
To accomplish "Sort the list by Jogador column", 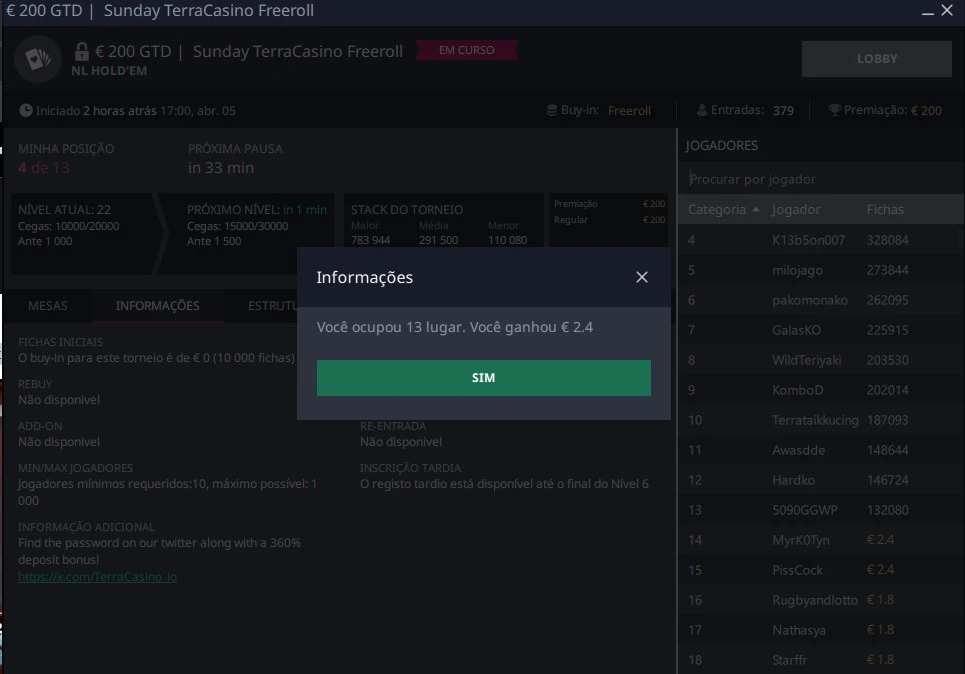I will click(x=796, y=209).
